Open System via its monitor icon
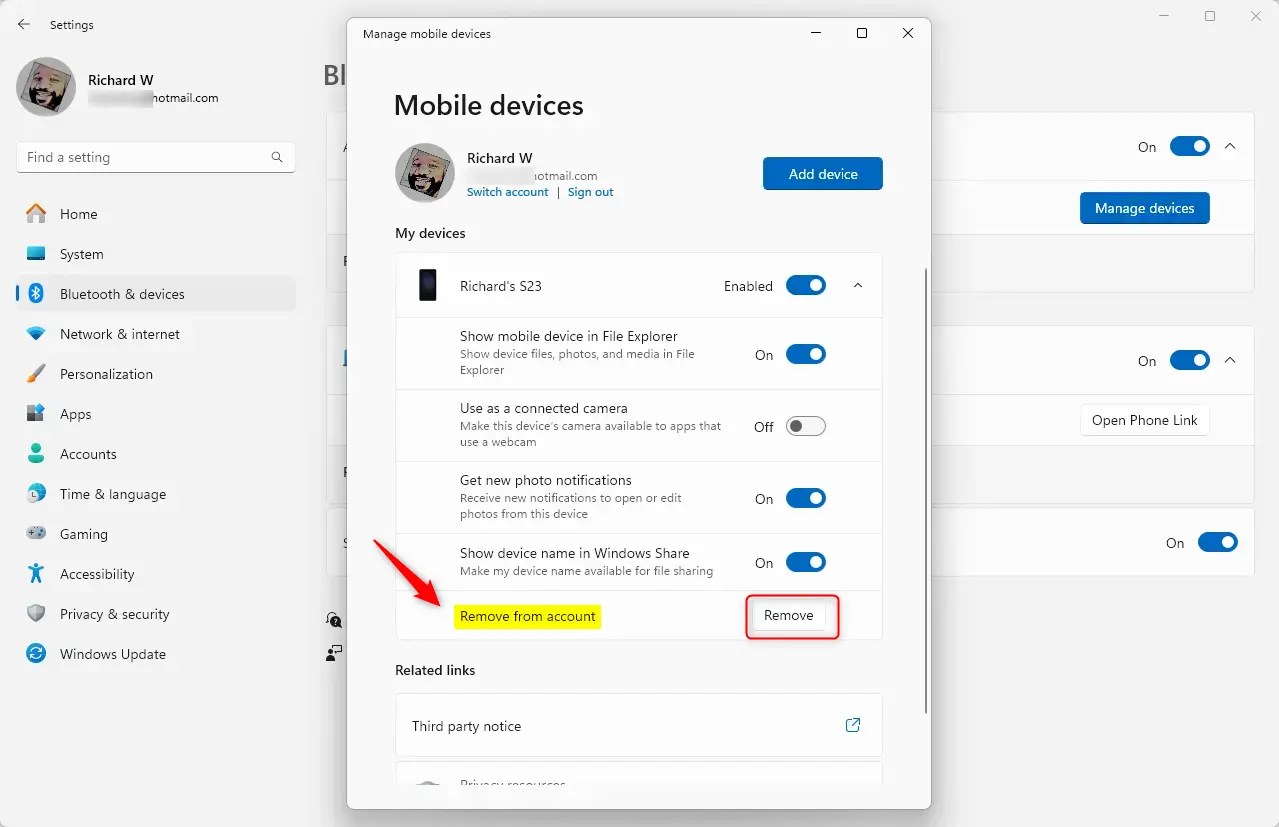The height and width of the screenshot is (827, 1279). click(x=36, y=254)
